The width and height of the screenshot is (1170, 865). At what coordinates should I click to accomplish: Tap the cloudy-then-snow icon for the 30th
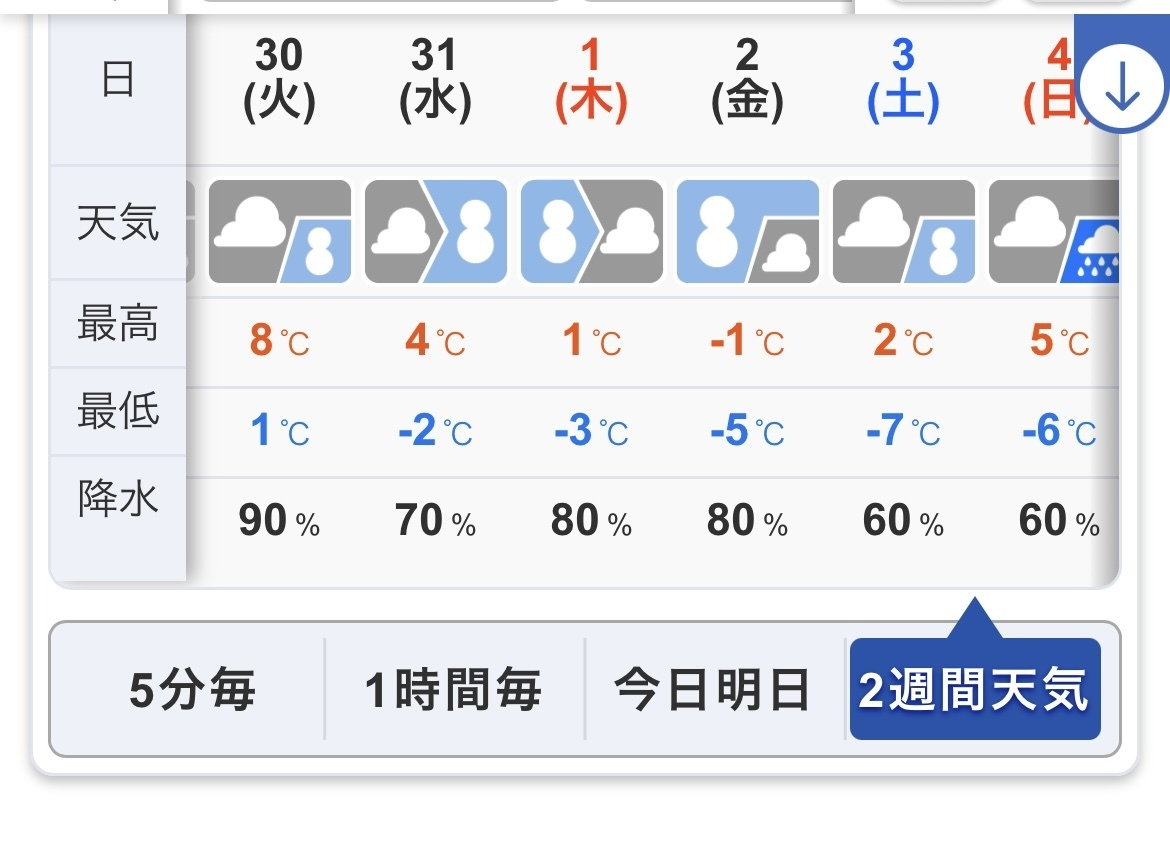click(x=280, y=232)
